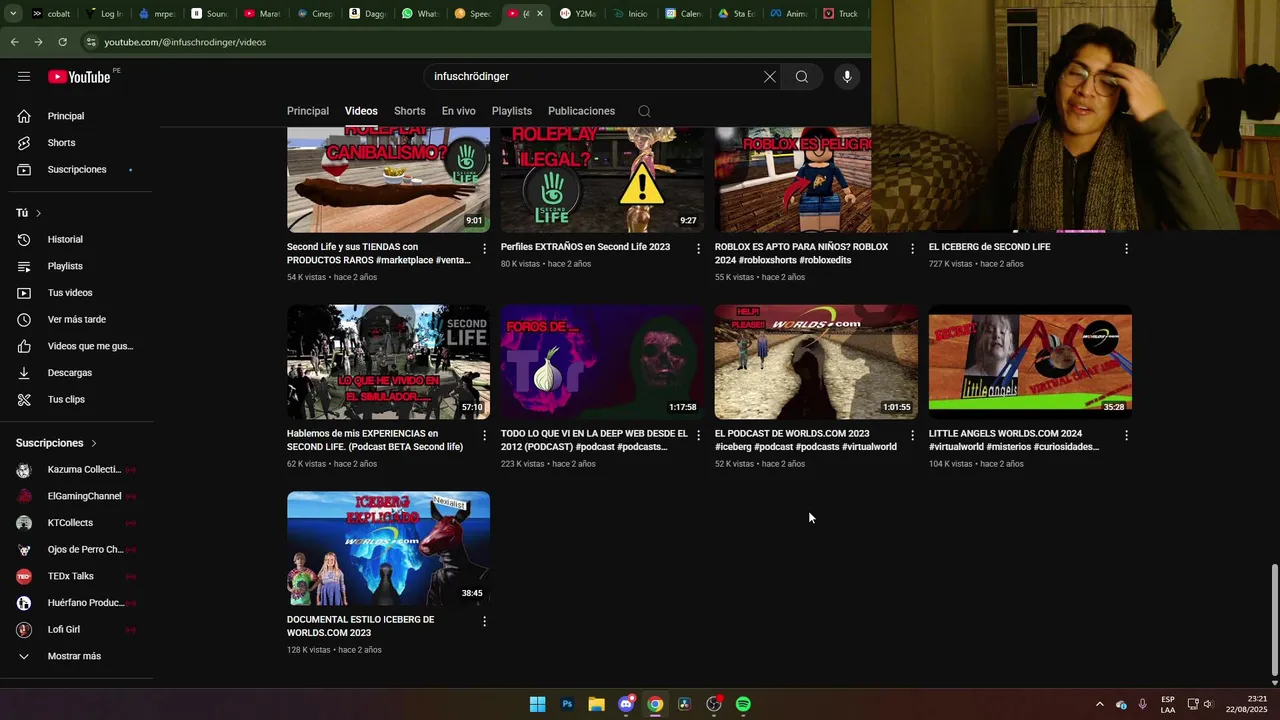The image size is (1280, 720).
Task: Click the YouTube logo
Action: (x=79, y=77)
